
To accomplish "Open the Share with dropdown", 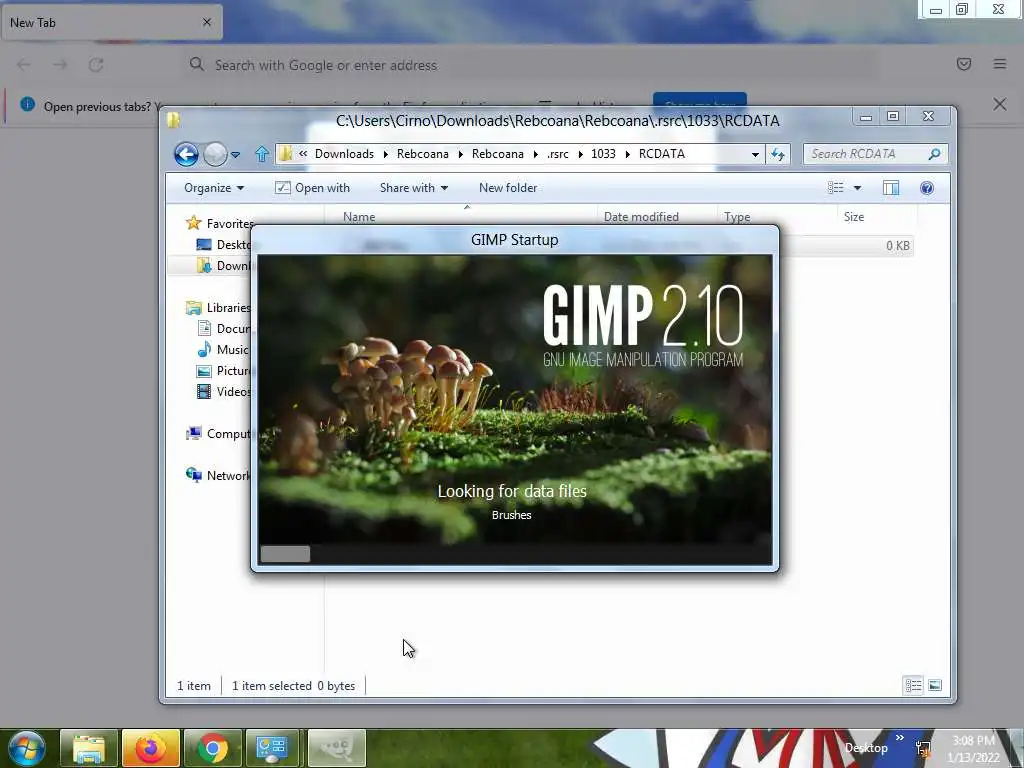I will pyautogui.click(x=413, y=188).
